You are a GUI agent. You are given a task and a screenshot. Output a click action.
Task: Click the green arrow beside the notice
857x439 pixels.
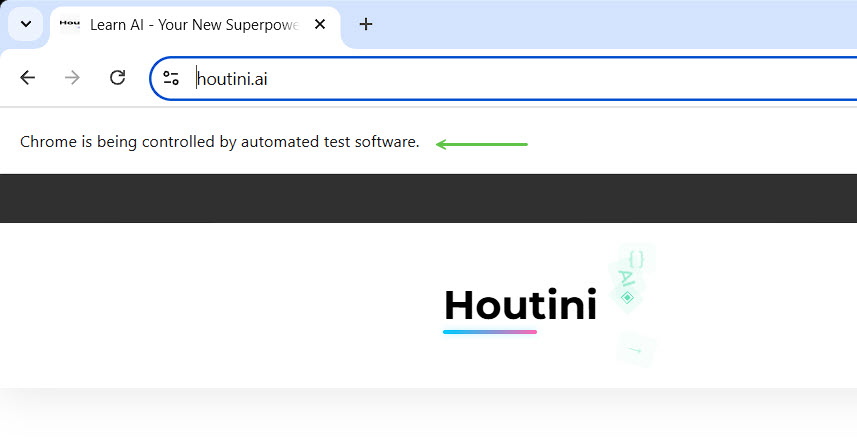click(x=482, y=144)
